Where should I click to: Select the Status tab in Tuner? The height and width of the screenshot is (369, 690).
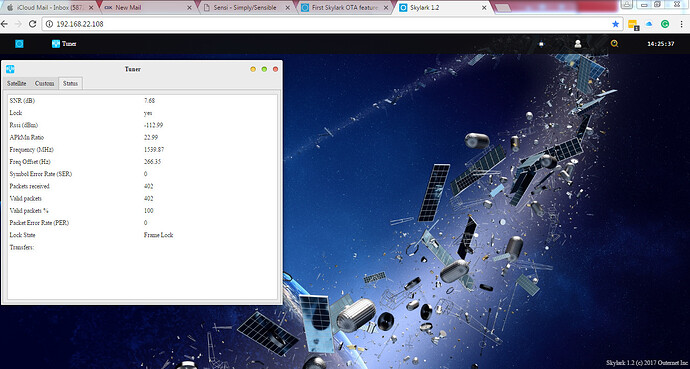point(70,84)
